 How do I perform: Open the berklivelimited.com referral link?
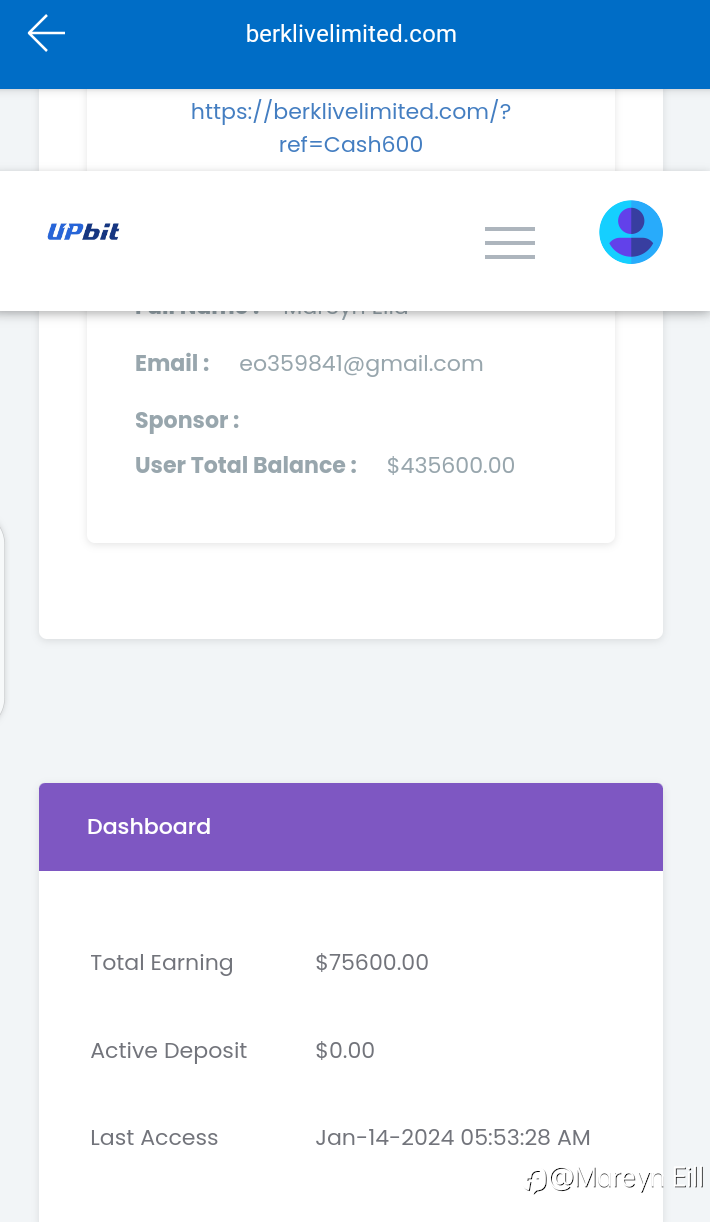tap(351, 128)
